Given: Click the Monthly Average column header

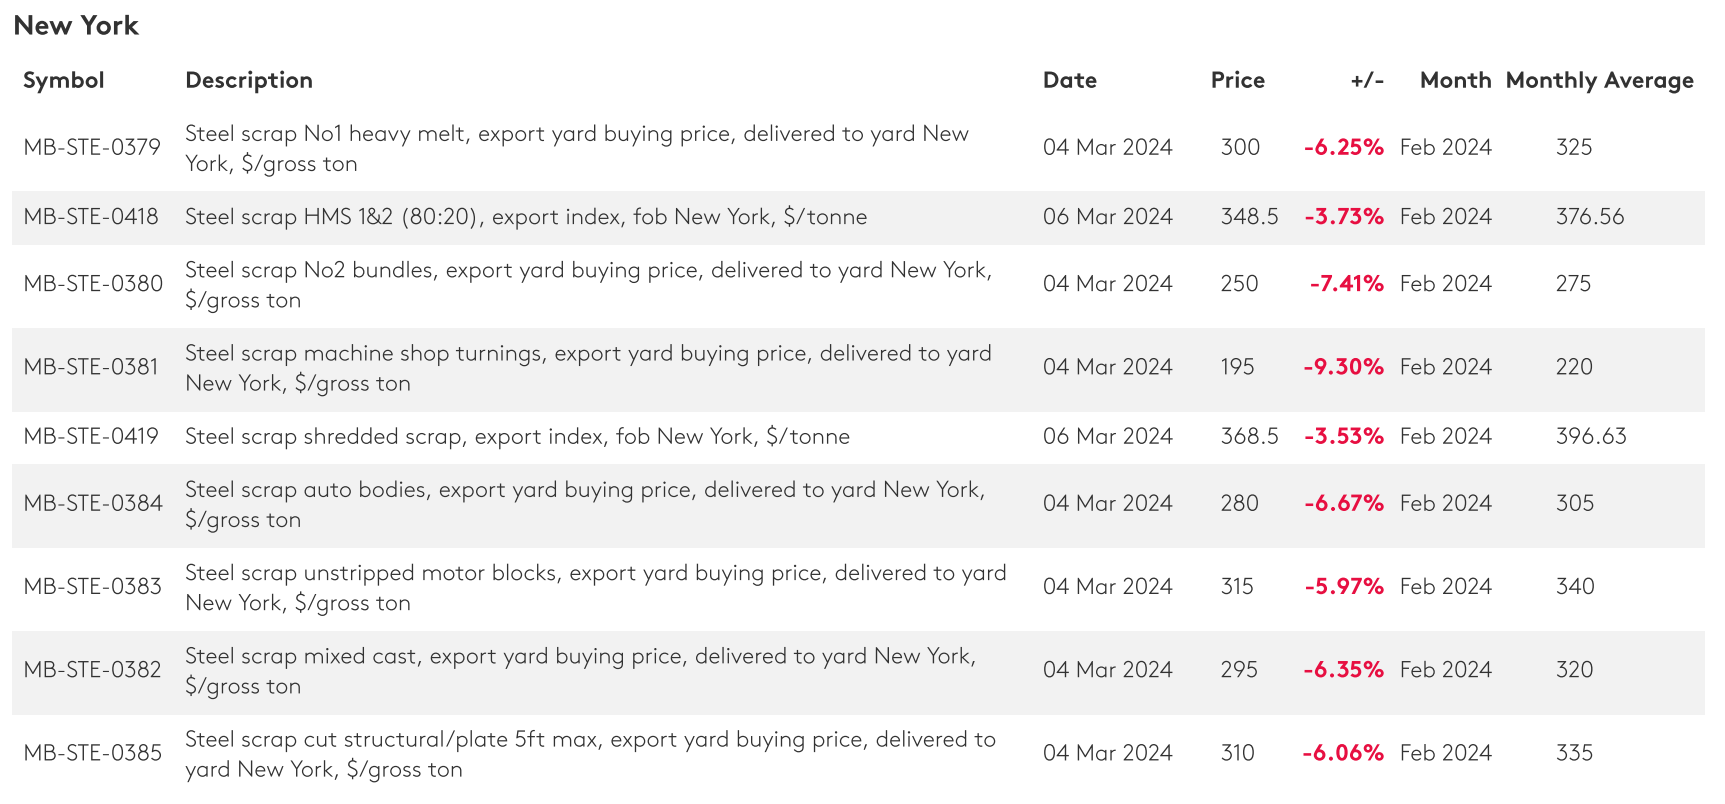Looking at the screenshot, I should click(x=1599, y=80).
